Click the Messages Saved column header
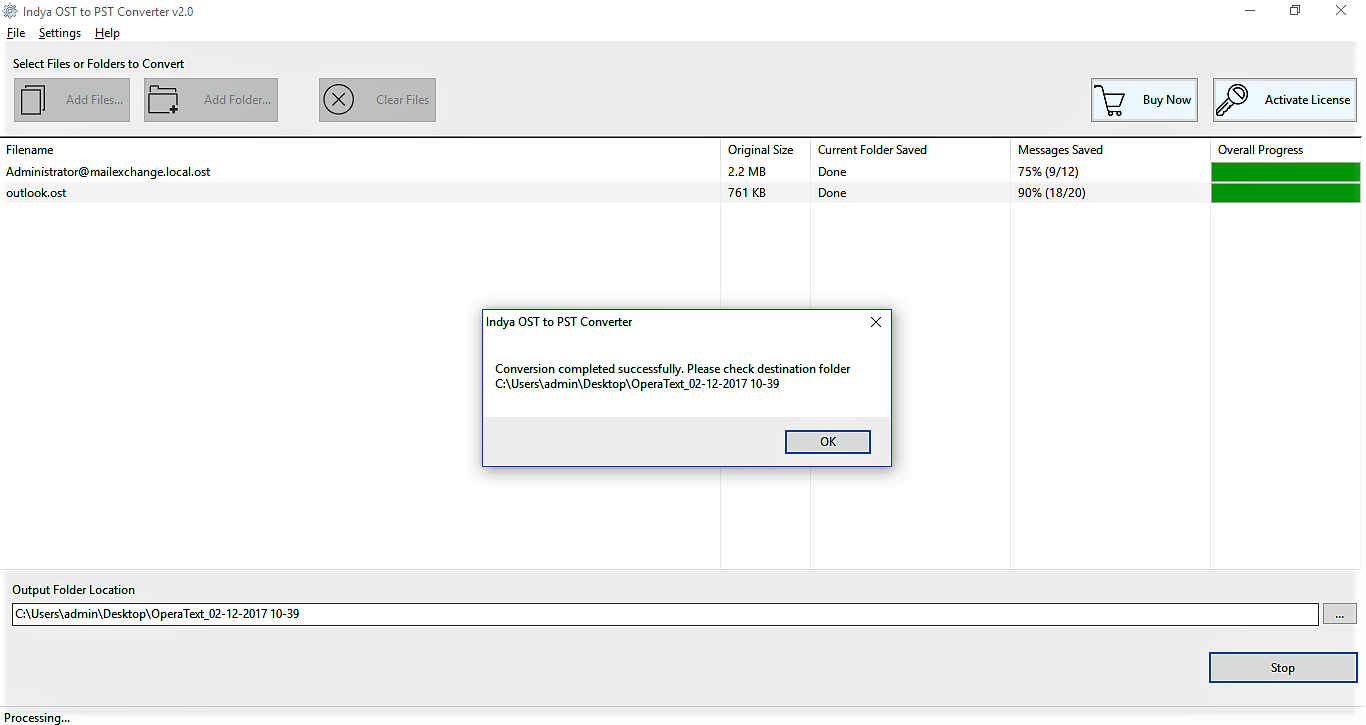The height and width of the screenshot is (725, 1366). (x=1110, y=150)
